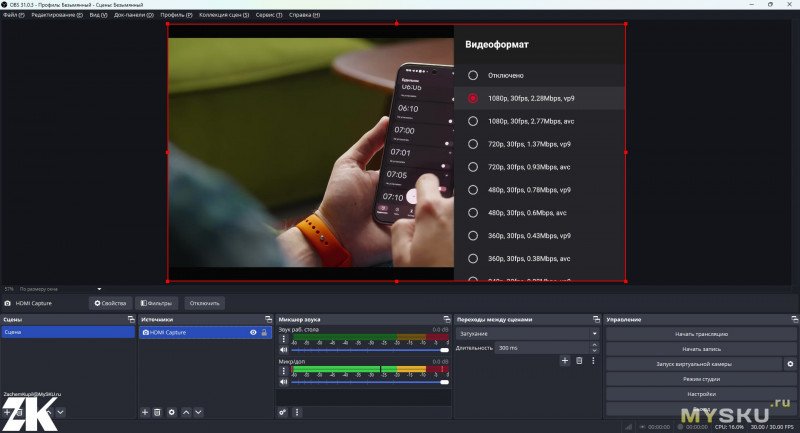
Task: Open the Редактирование menu
Action: tap(57, 15)
